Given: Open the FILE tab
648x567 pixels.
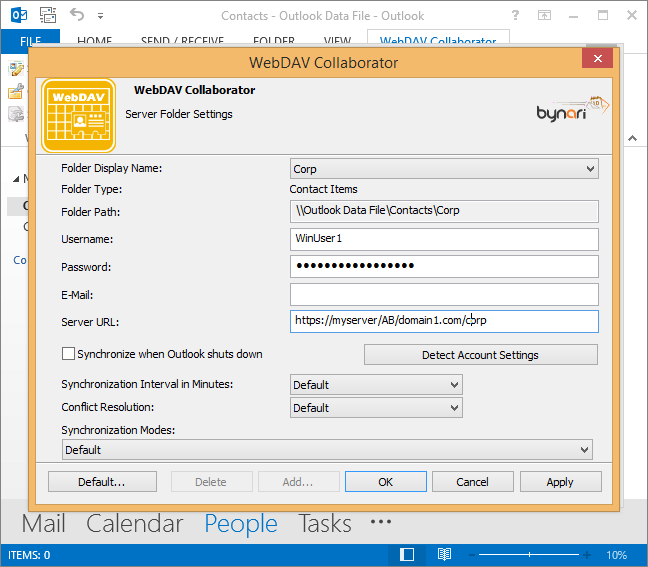Looking at the screenshot, I should [x=31, y=41].
